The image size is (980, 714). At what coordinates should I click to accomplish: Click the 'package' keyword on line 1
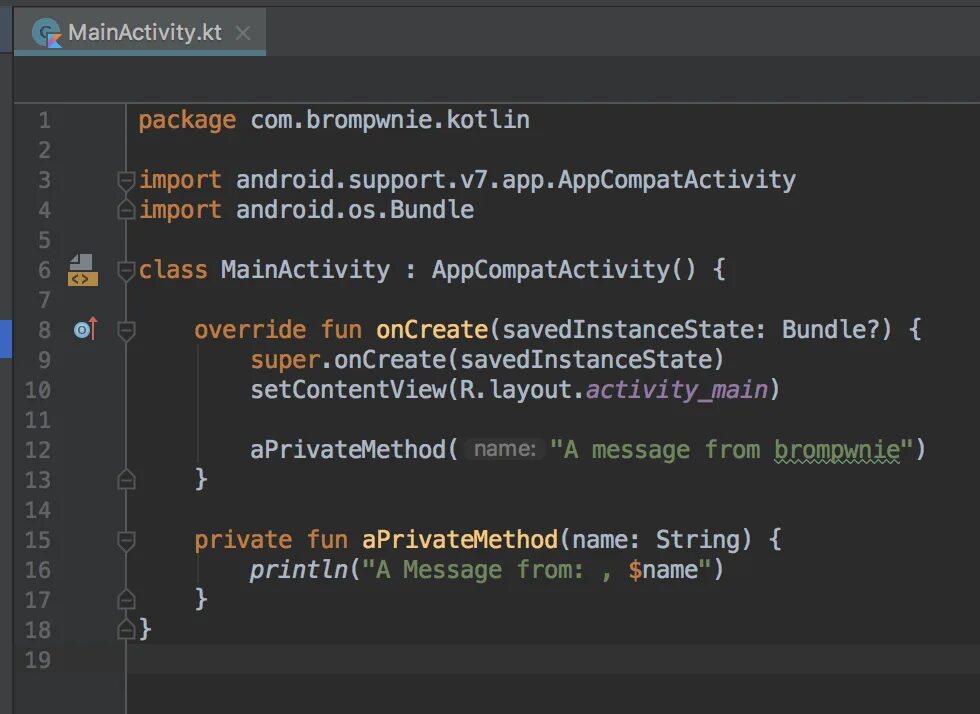[x=187, y=120]
